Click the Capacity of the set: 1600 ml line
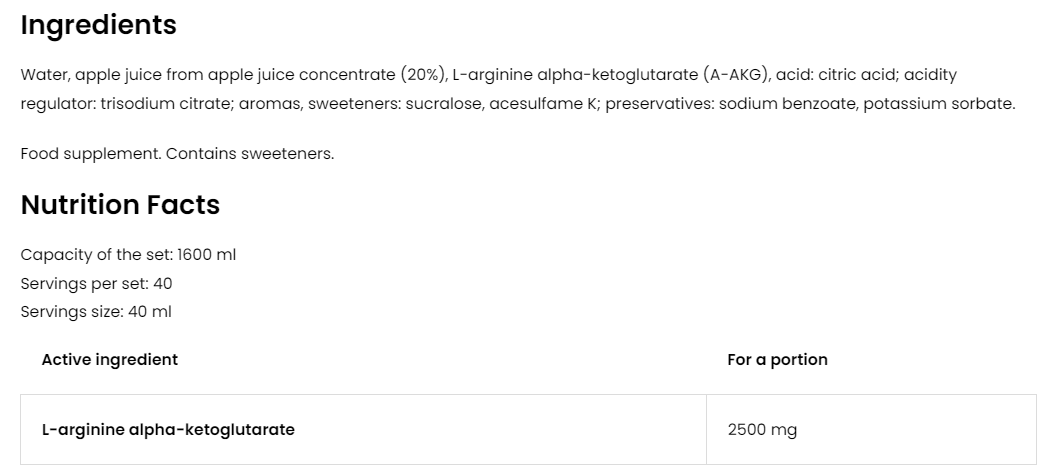The image size is (1044, 472). coord(128,255)
